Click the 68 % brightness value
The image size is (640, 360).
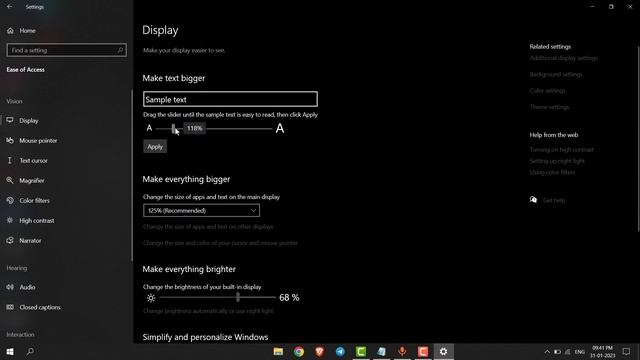[x=289, y=298]
